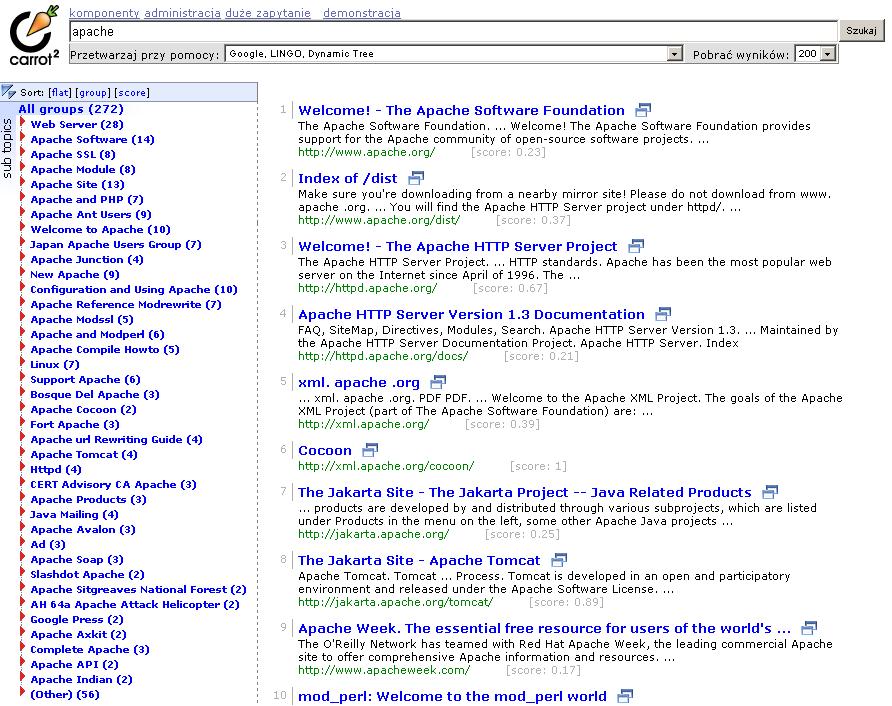
Task: Open in new window icon beside 'Index of /dist'
Action: (x=417, y=178)
